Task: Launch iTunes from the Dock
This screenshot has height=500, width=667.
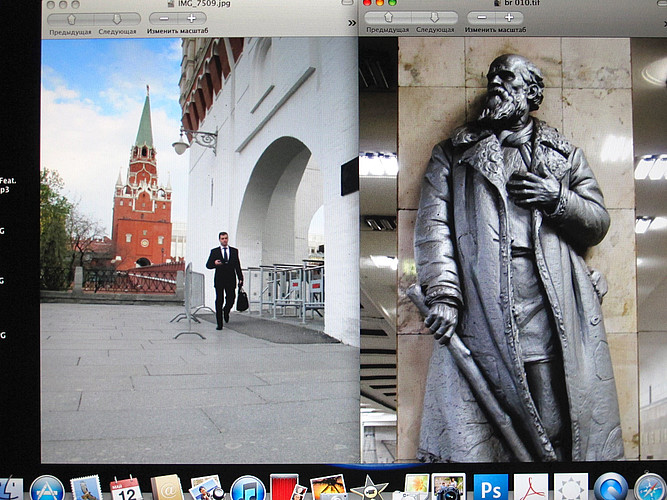Action: 248,489
